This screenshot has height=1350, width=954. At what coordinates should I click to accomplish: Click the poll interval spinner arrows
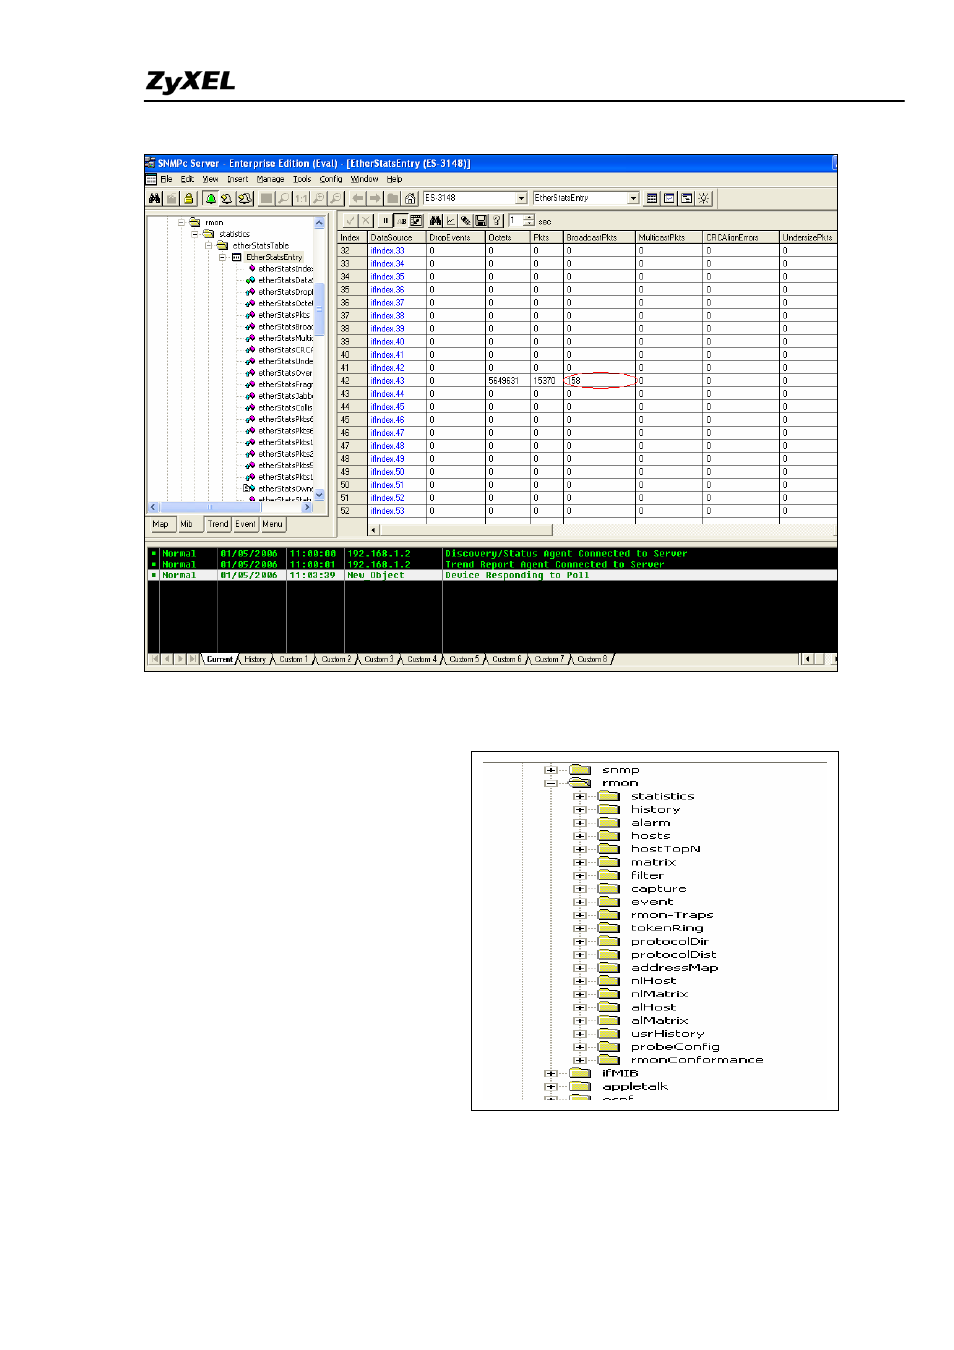(x=529, y=221)
